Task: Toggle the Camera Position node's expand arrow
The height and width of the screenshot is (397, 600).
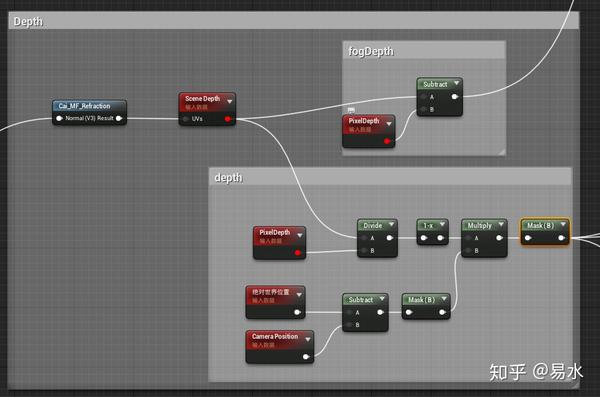Action: coord(308,339)
